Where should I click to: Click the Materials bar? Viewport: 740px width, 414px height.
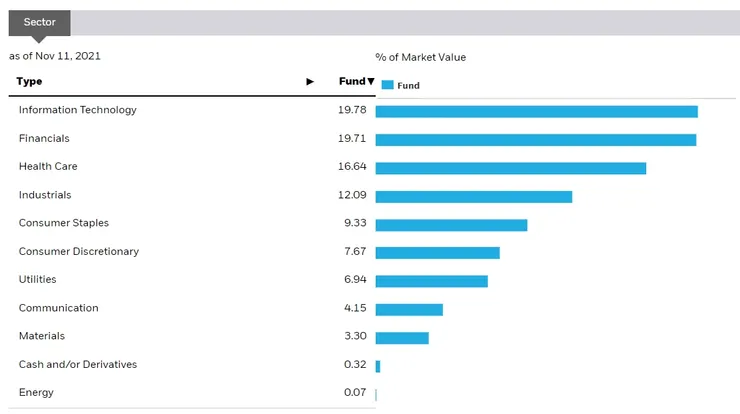[402, 338]
